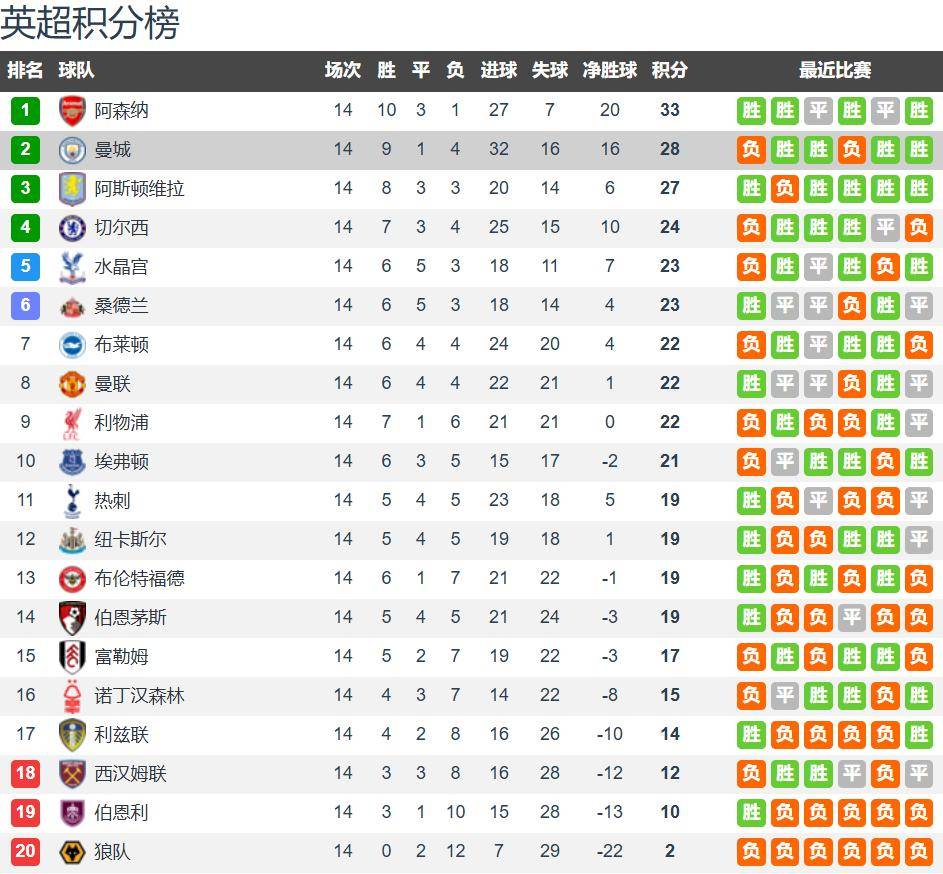Viewport: 943px width, 874px height.
Task: Click the Everton crest icon
Action: tap(72, 461)
